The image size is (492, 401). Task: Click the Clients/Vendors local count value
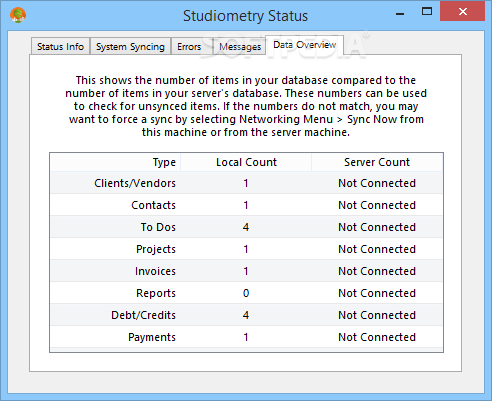coord(246,183)
